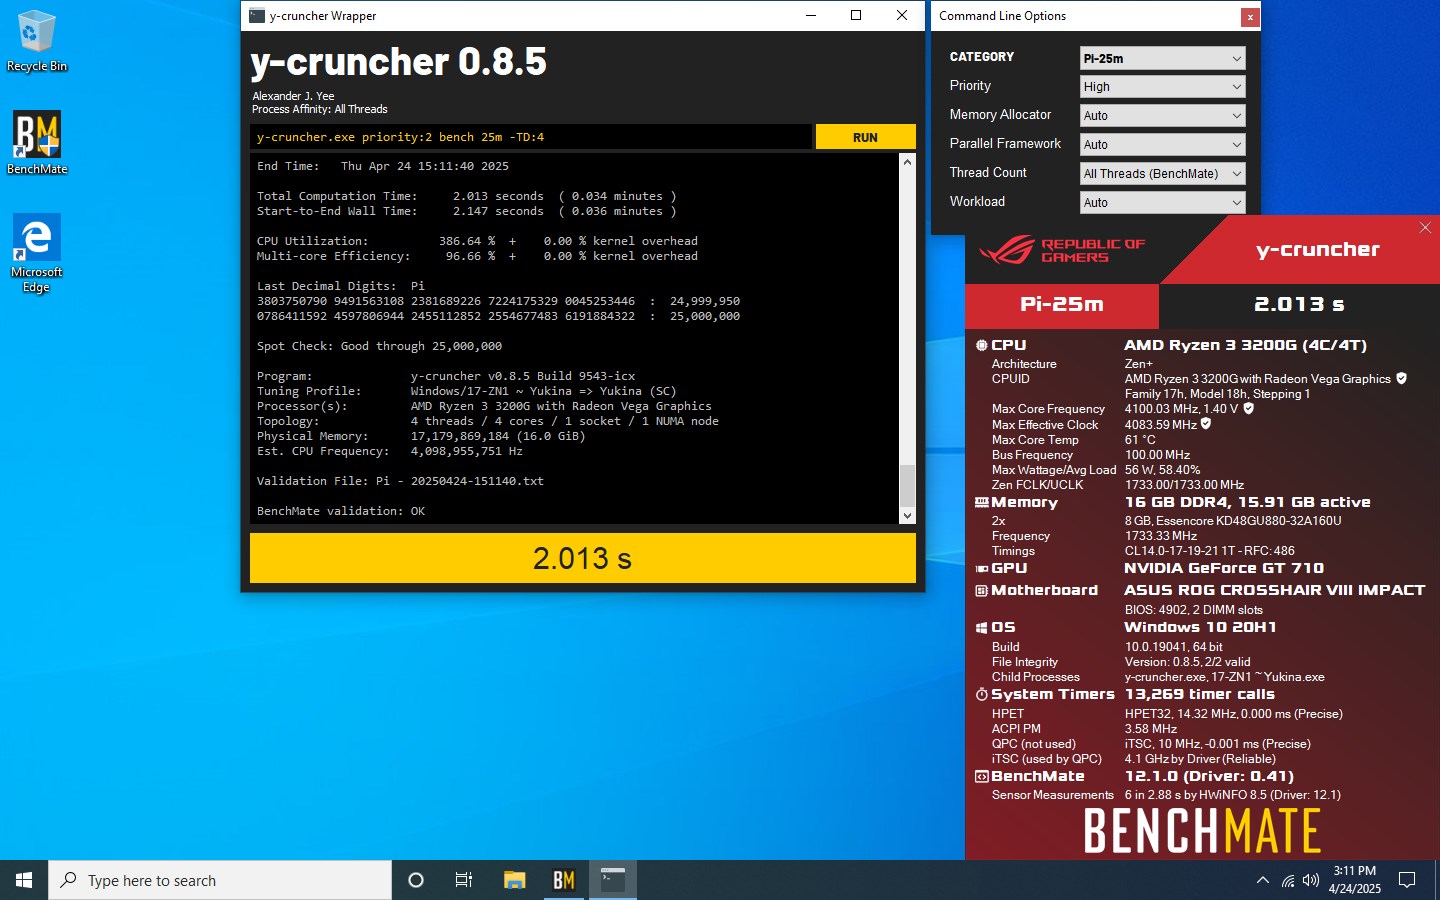
Task: Click the 2.013 s score in result panel
Action: (1299, 304)
